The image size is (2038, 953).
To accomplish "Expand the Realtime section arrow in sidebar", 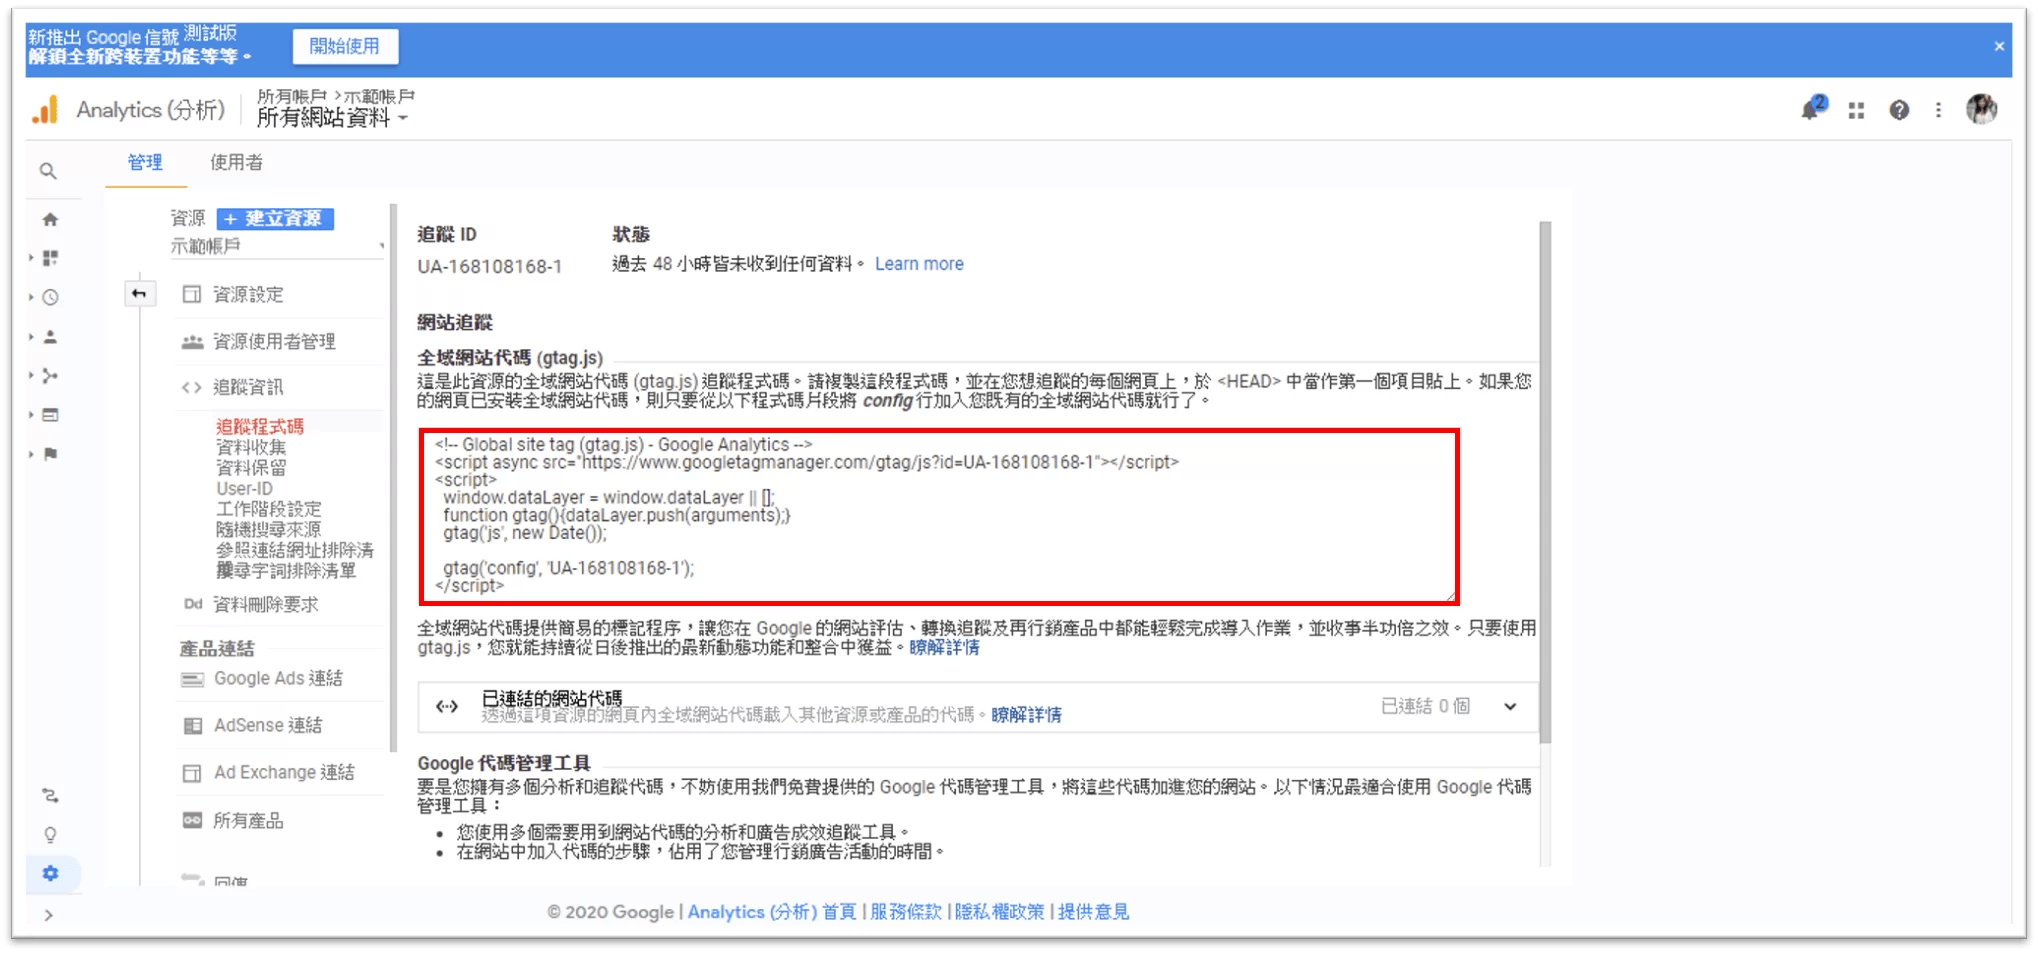I will click(x=31, y=297).
